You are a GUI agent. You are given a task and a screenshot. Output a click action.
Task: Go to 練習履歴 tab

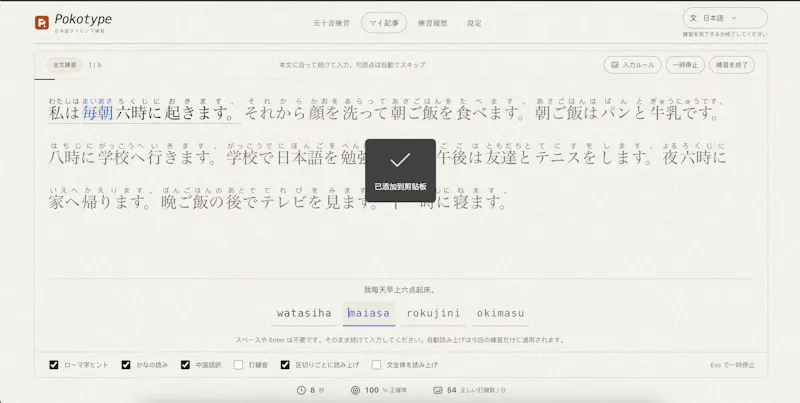click(432, 23)
